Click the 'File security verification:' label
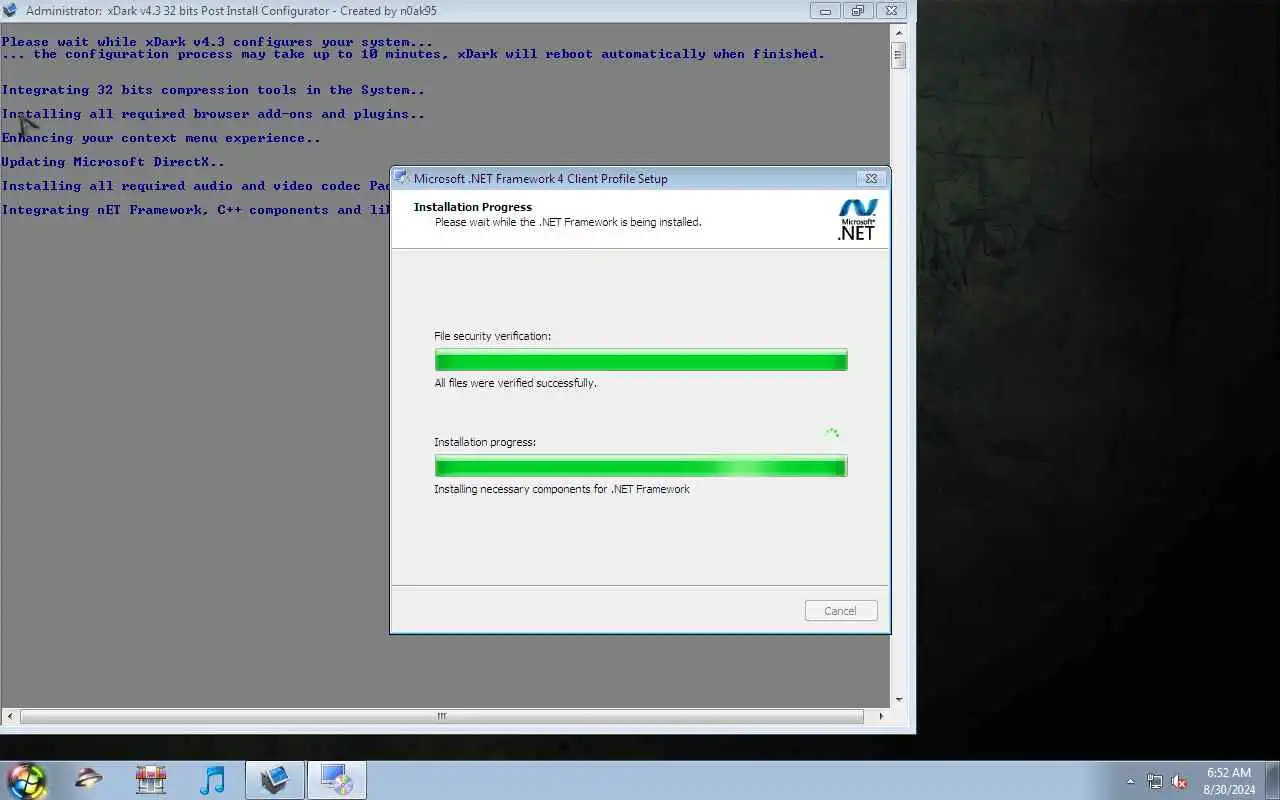The width and height of the screenshot is (1280, 800). [x=492, y=336]
